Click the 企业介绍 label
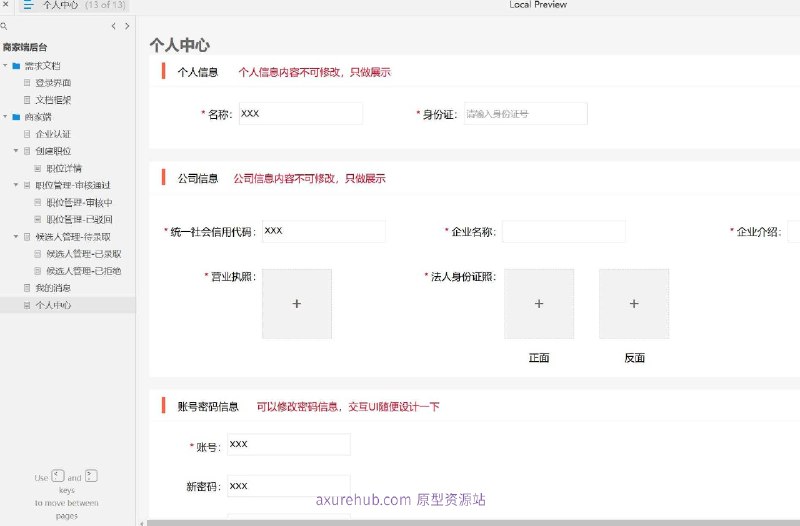800x526 pixels. [x=759, y=232]
